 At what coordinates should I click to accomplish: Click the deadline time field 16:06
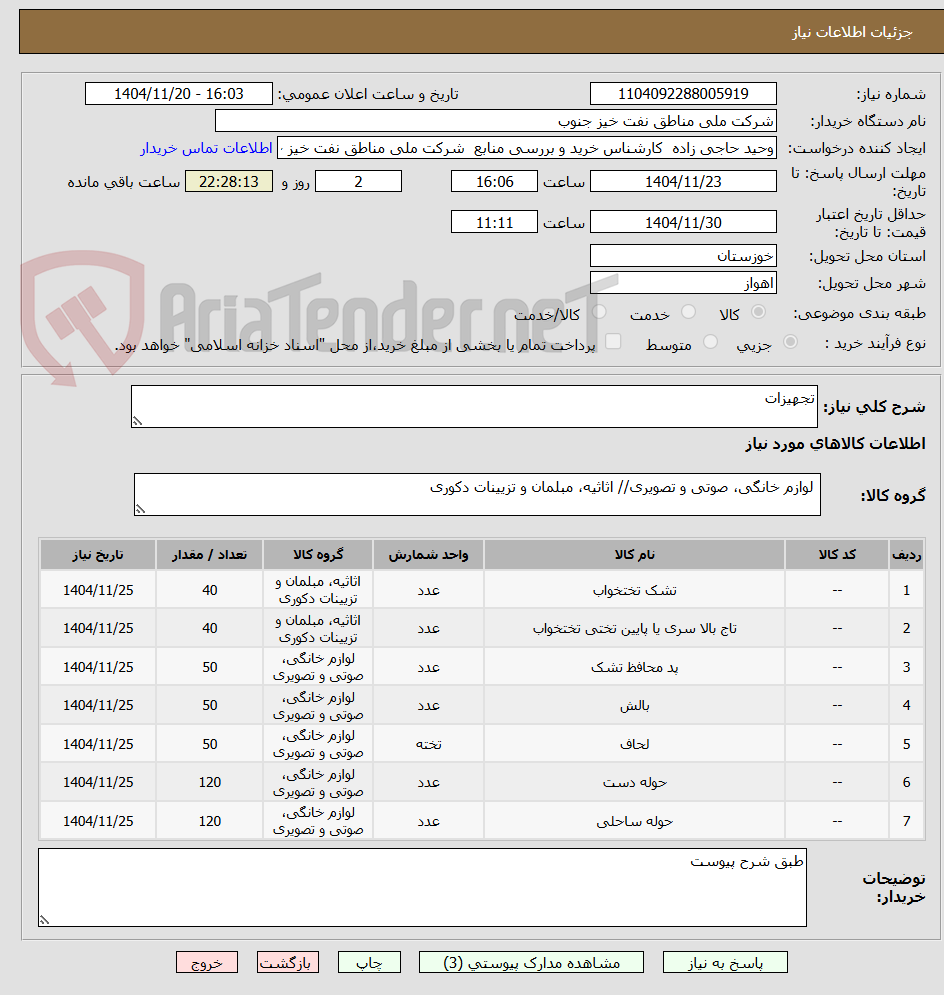coord(494,181)
